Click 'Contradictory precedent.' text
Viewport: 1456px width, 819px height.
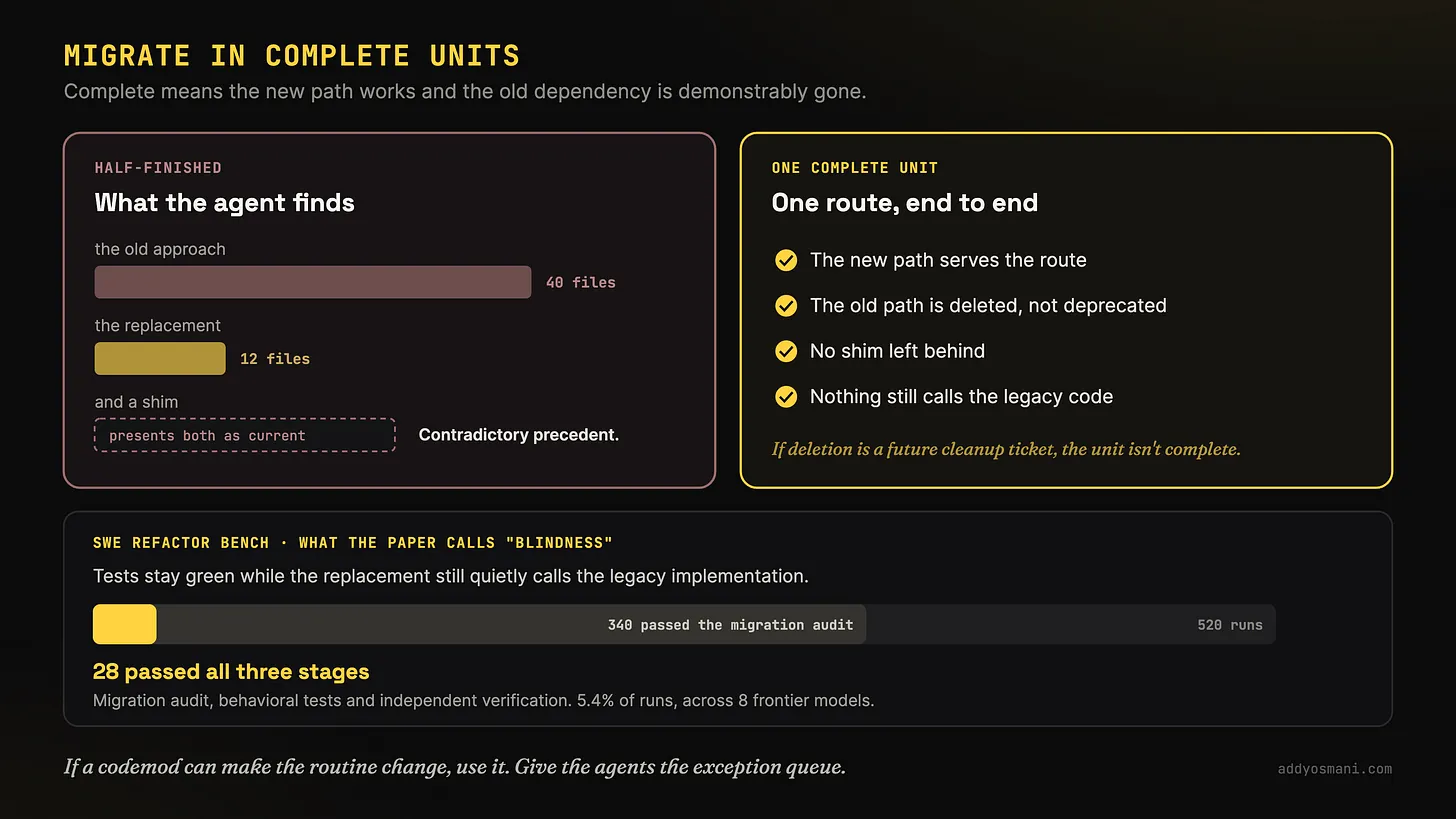519,435
